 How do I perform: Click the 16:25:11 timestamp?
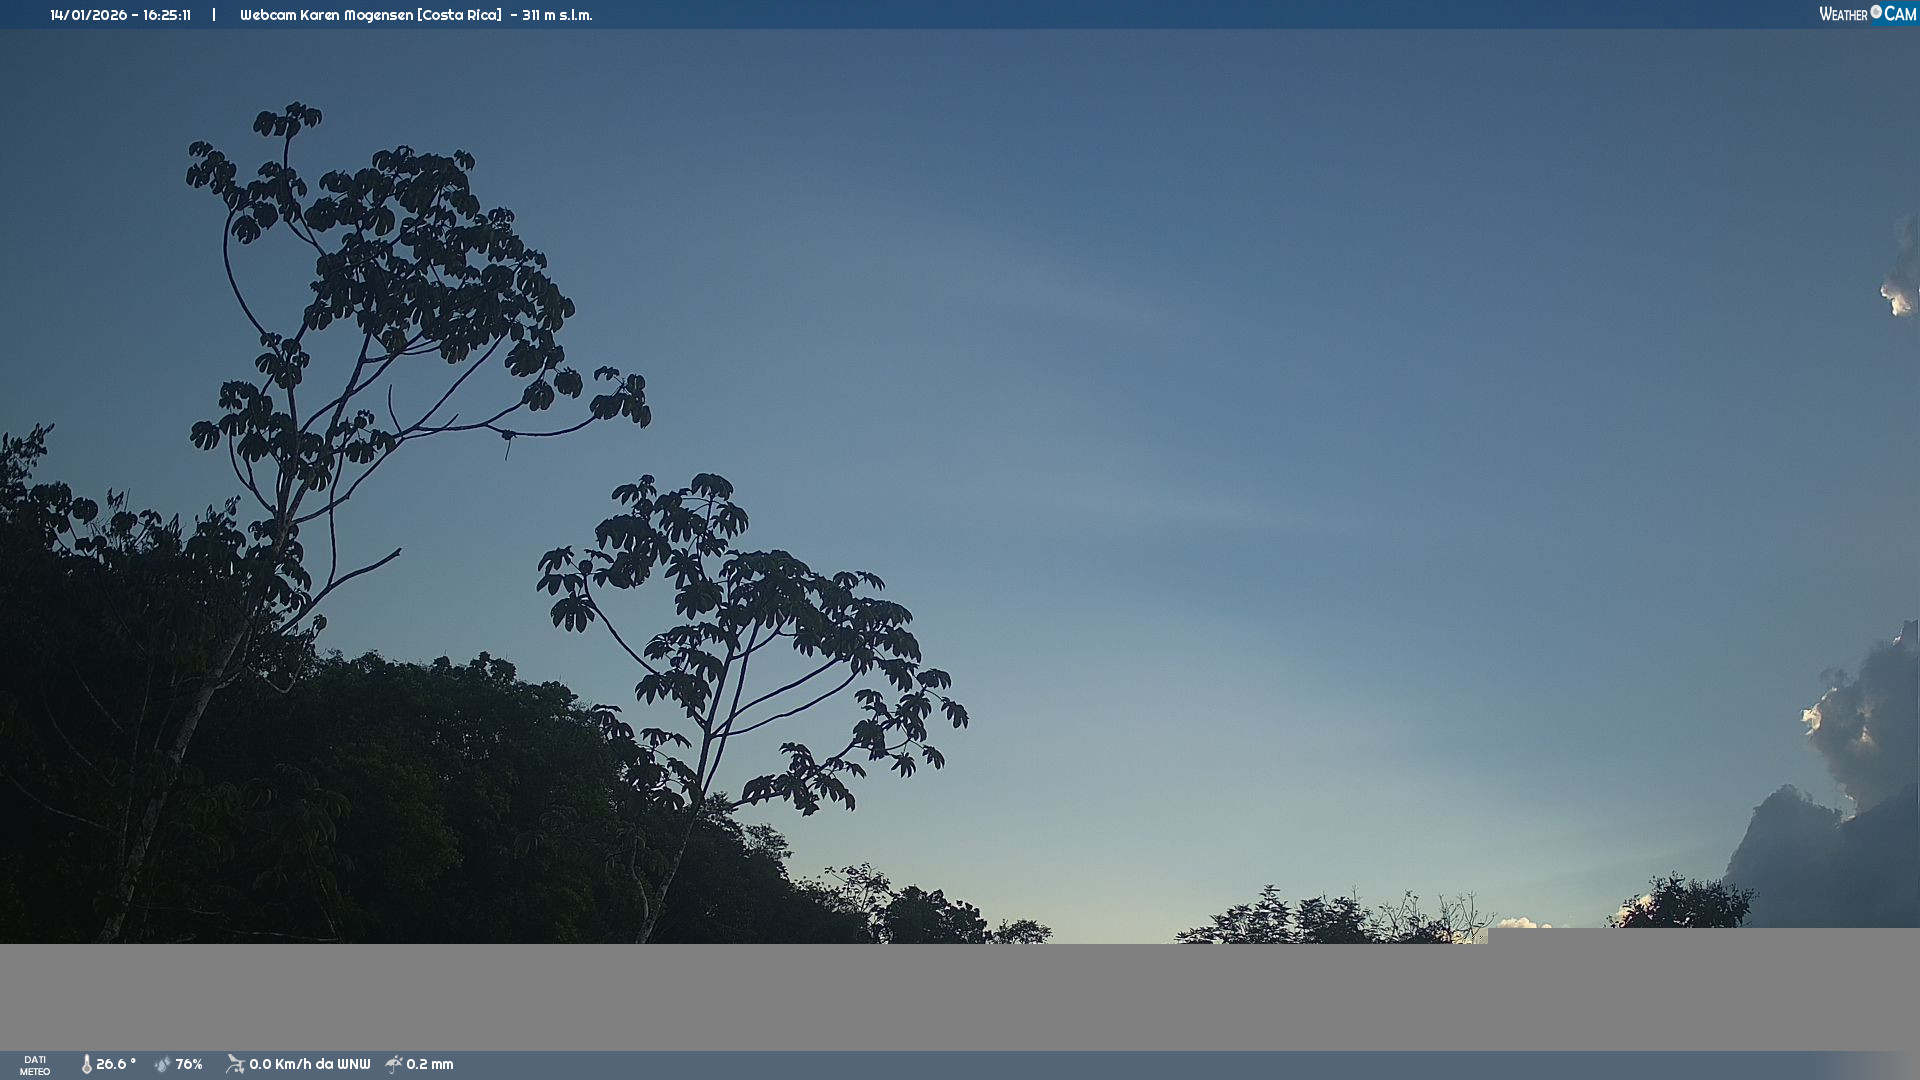pyautogui.click(x=166, y=15)
